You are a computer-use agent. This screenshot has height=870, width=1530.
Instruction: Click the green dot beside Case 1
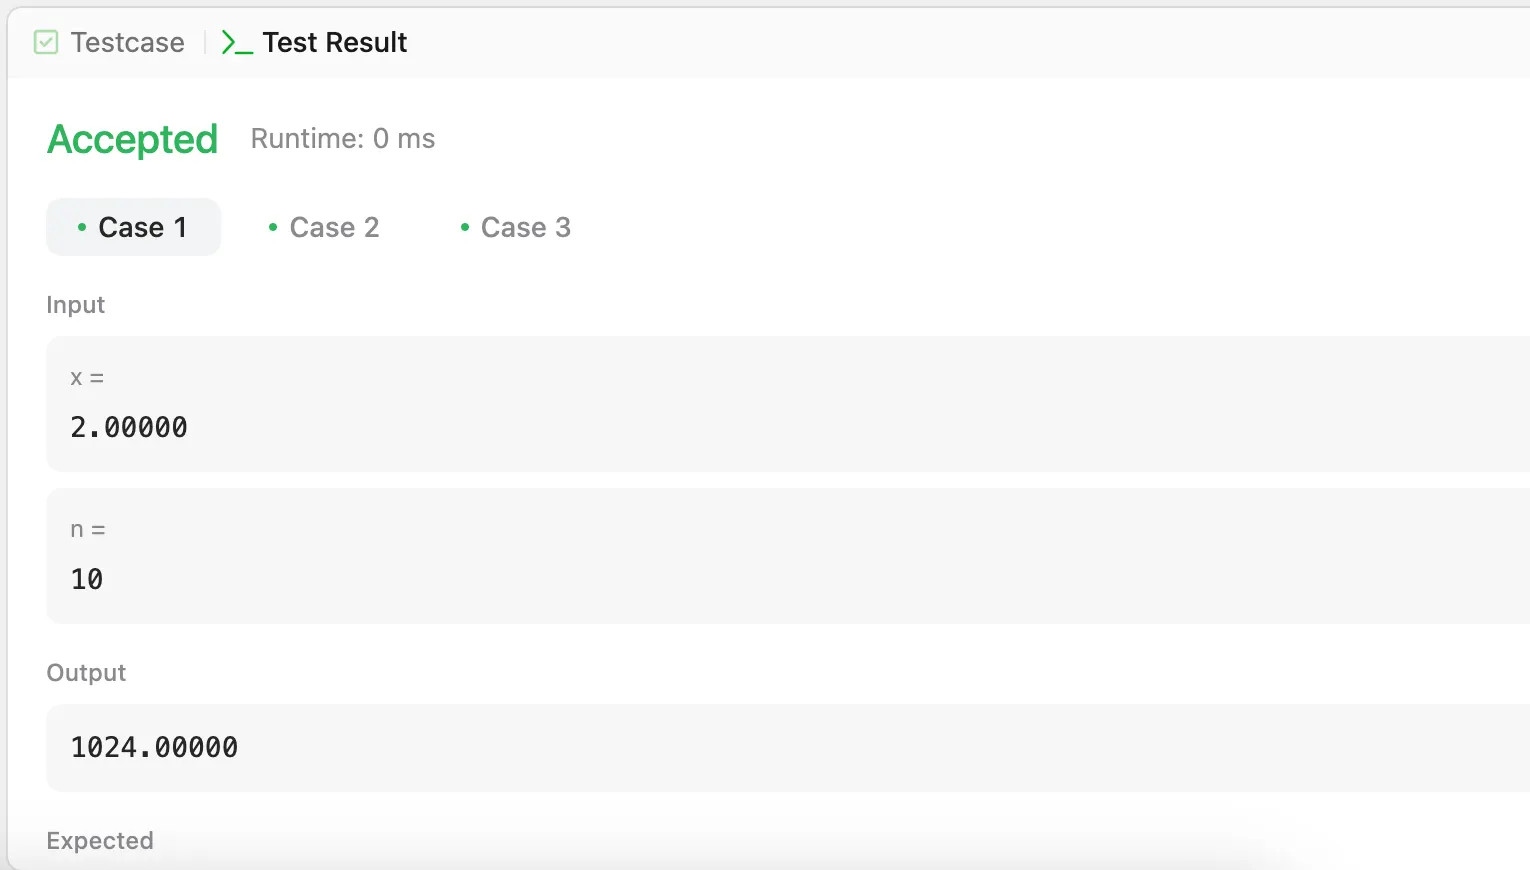[82, 227]
